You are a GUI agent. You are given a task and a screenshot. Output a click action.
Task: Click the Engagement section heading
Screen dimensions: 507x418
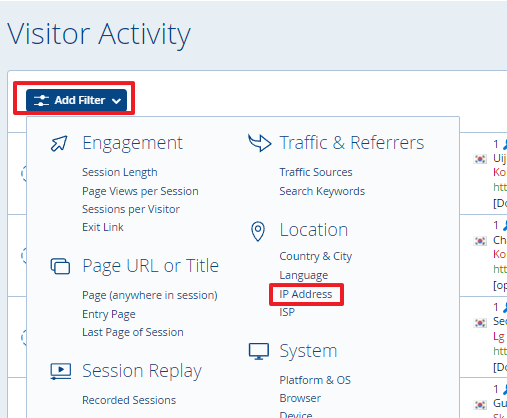[x=132, y=143]
